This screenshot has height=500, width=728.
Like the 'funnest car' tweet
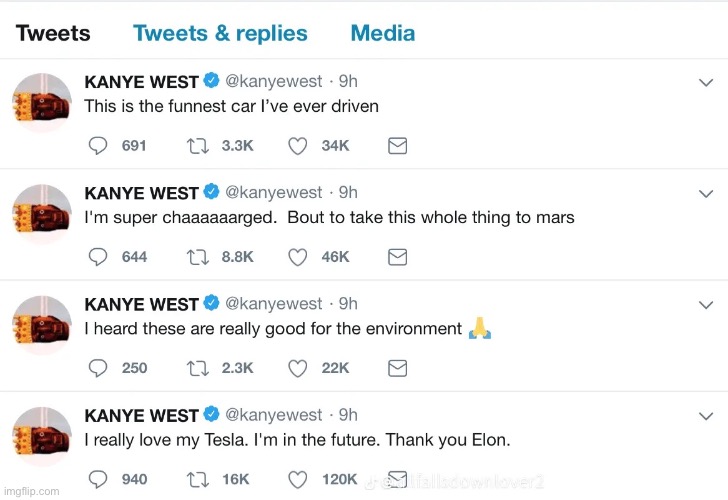[296, 146]
